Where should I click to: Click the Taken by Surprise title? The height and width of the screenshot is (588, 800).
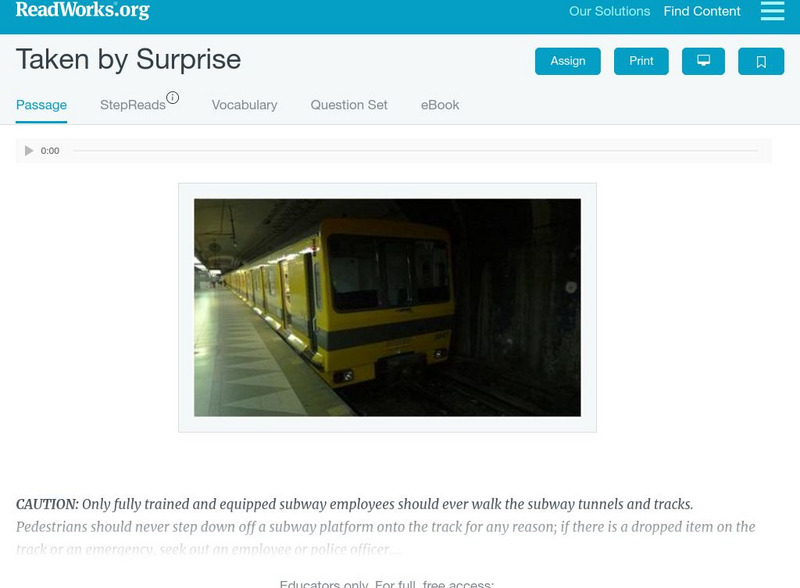(x=129, y=60)
